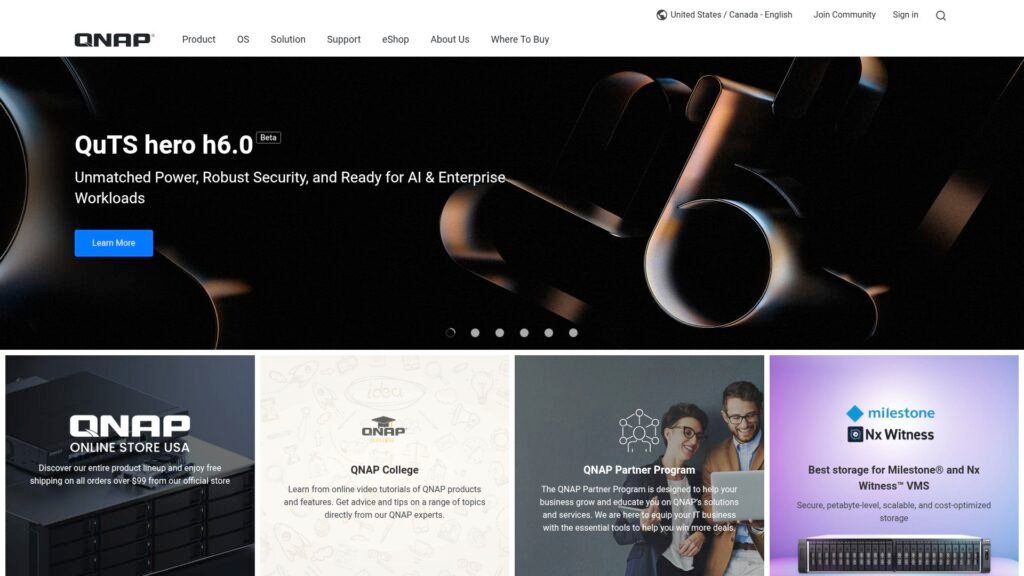1024x576 pixels.
Task: Select the third carousel slide dot
Action: click(500, 332)
